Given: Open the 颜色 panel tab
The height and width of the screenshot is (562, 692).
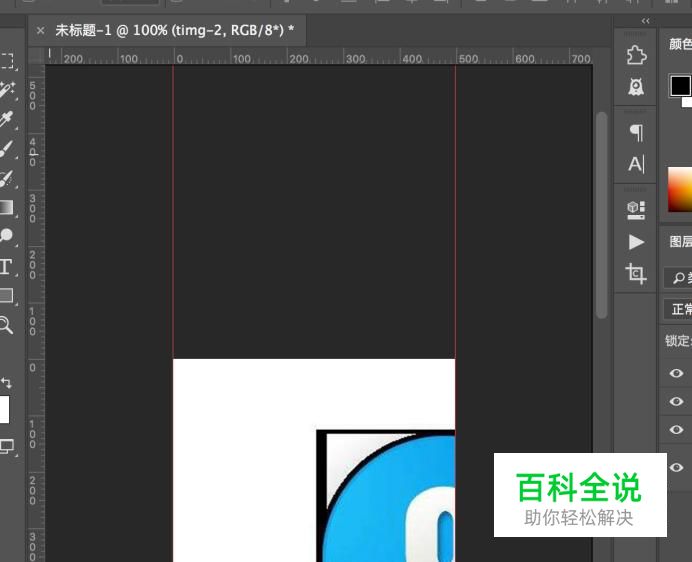Looking at the screenshot, I should (x=681, y=44).
